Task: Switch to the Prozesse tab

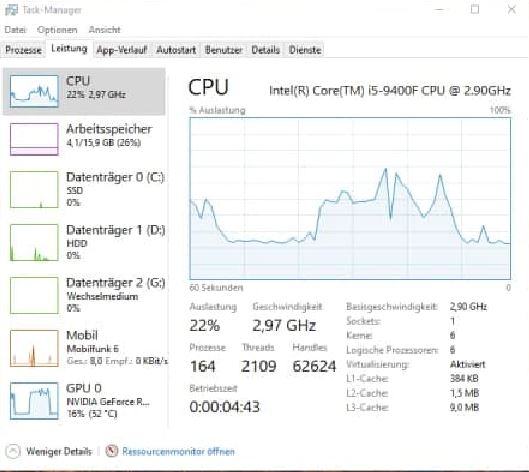Action: 23,50
